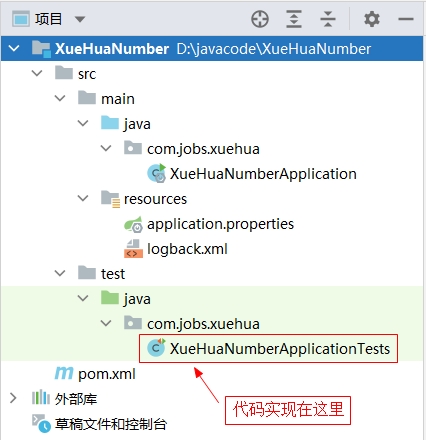Click the Expand All toolbar icon
Screen dimensions: 426x440
pyautogui.click(x=294, y=19)
